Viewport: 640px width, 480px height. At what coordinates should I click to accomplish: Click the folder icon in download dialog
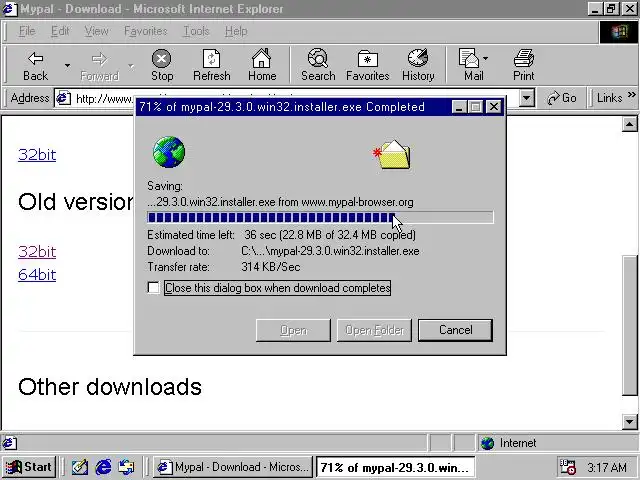[392, 155]
